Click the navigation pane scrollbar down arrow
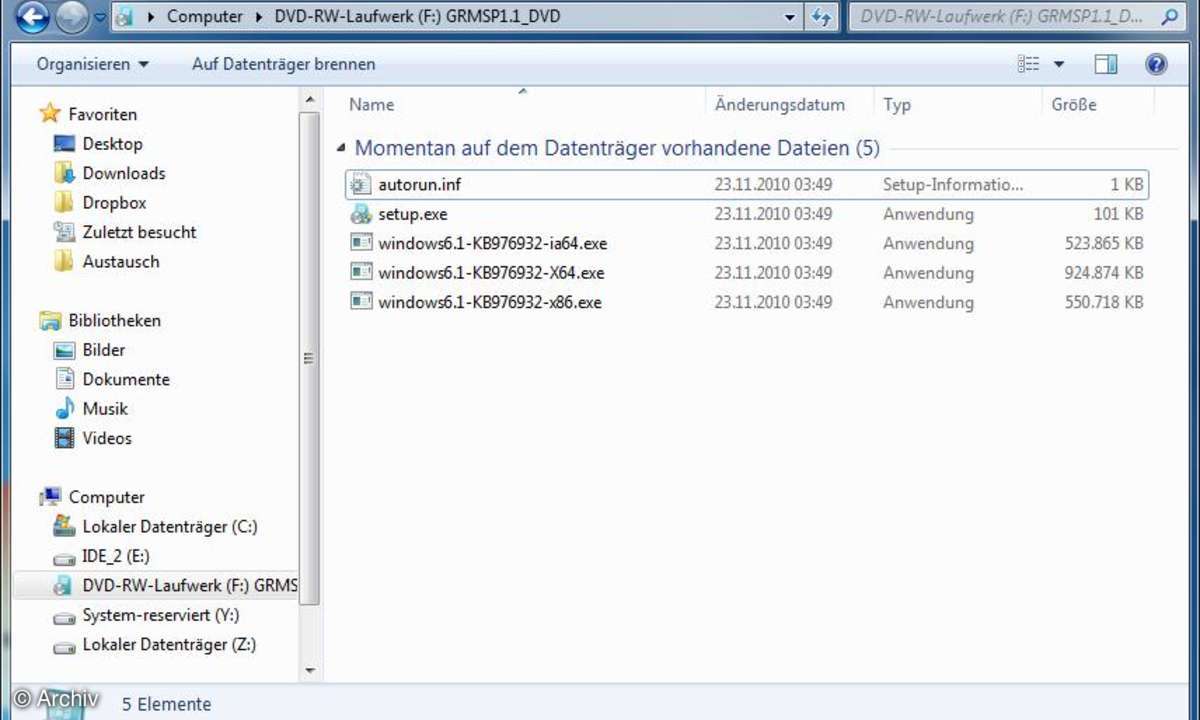 [x=309, y=670]
